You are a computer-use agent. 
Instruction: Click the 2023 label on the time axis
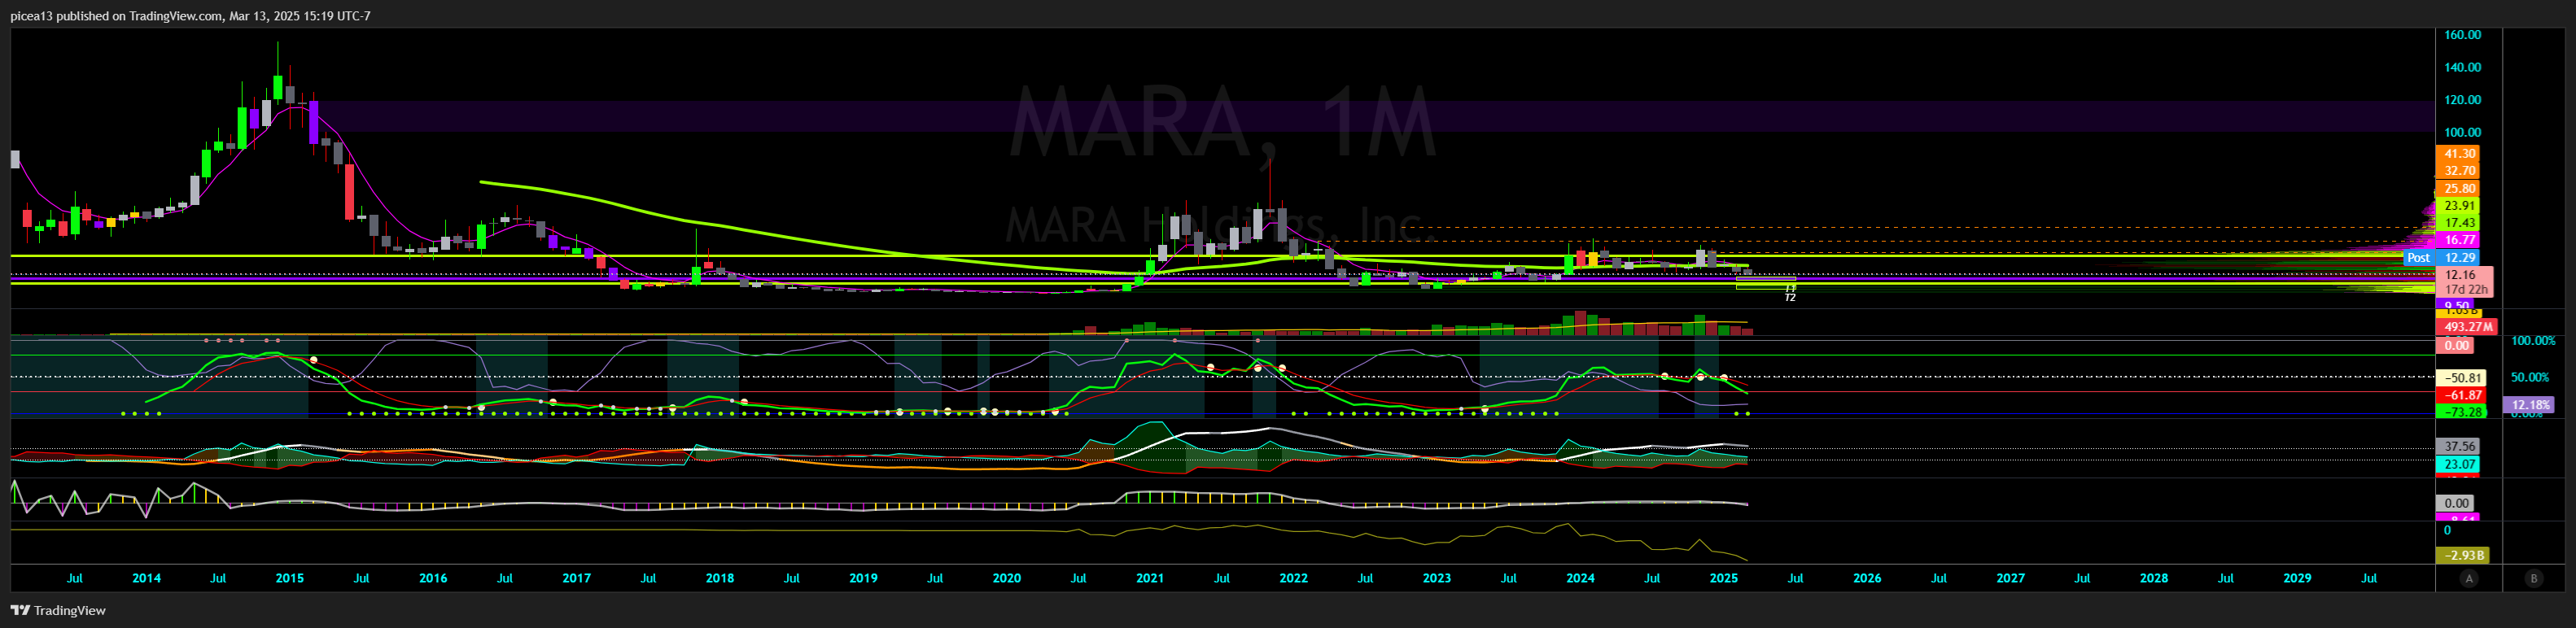[x=1437, y=578]
